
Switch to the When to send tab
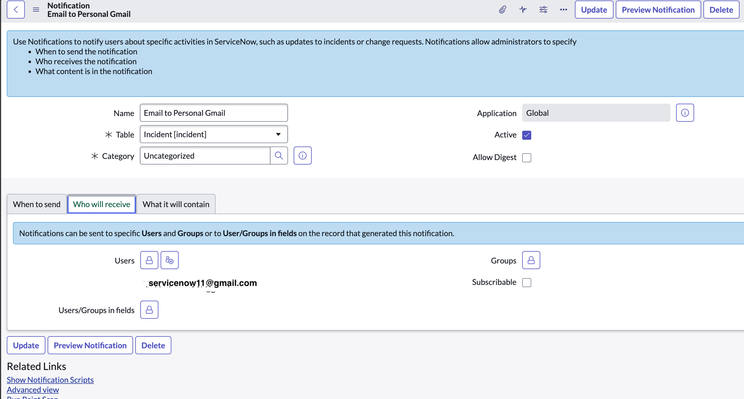[37, 204]
